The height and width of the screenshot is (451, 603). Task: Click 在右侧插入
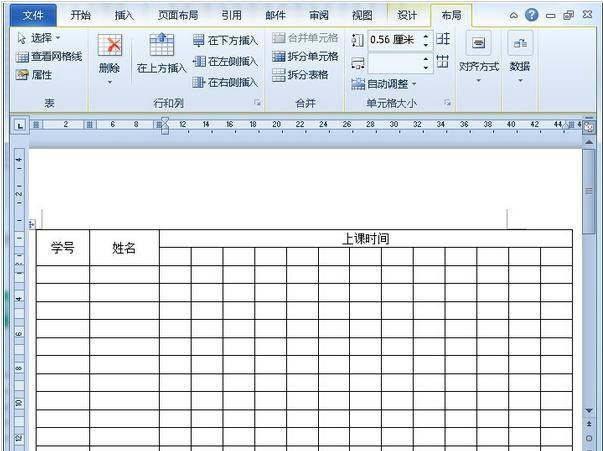pyautogui.click(x=225, y=82)
